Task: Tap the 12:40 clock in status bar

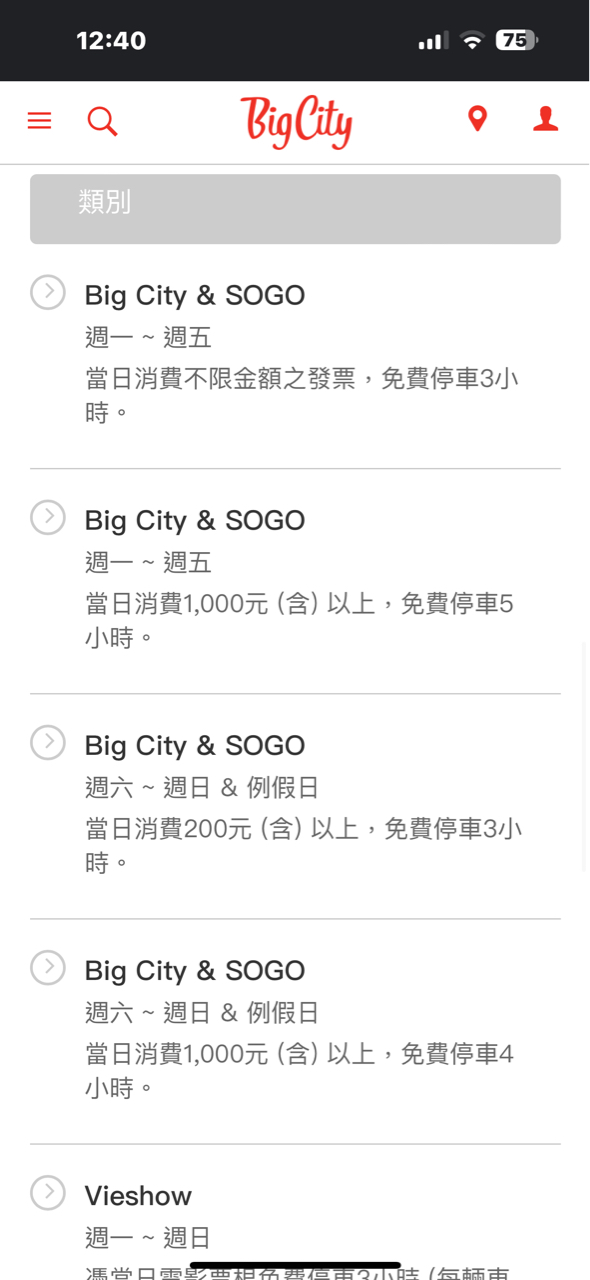Action: 111,41
